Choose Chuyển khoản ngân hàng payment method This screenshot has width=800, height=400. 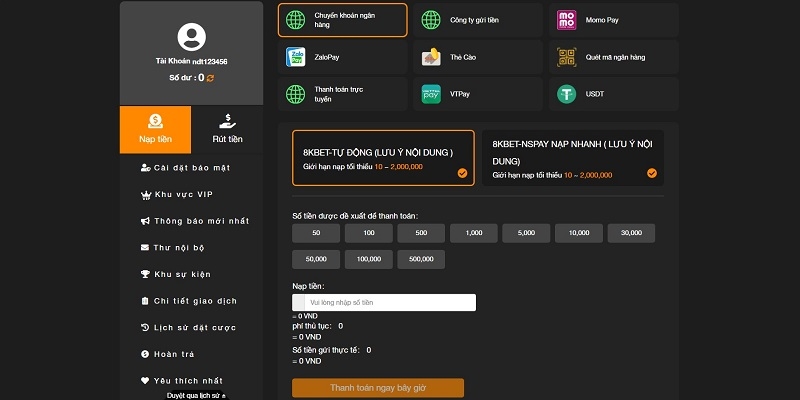click(342, 20)
